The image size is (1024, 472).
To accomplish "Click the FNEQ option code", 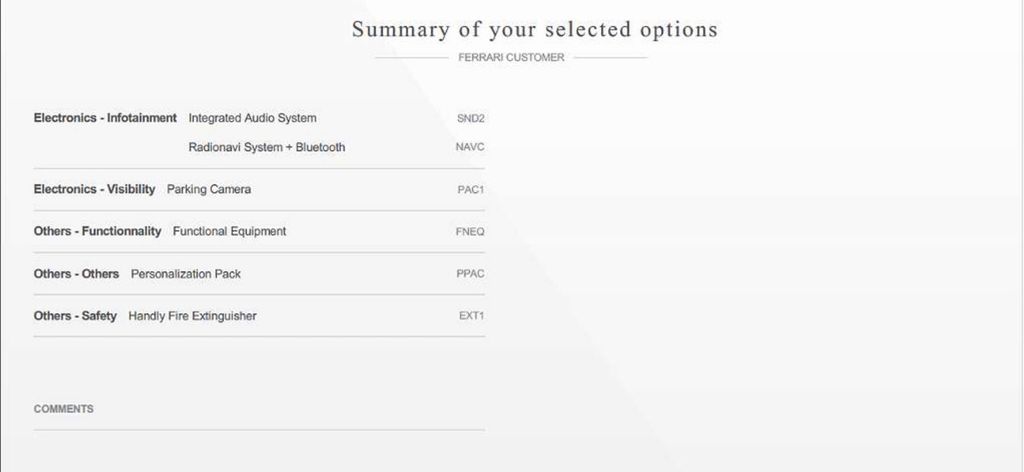I will [470, 231].
